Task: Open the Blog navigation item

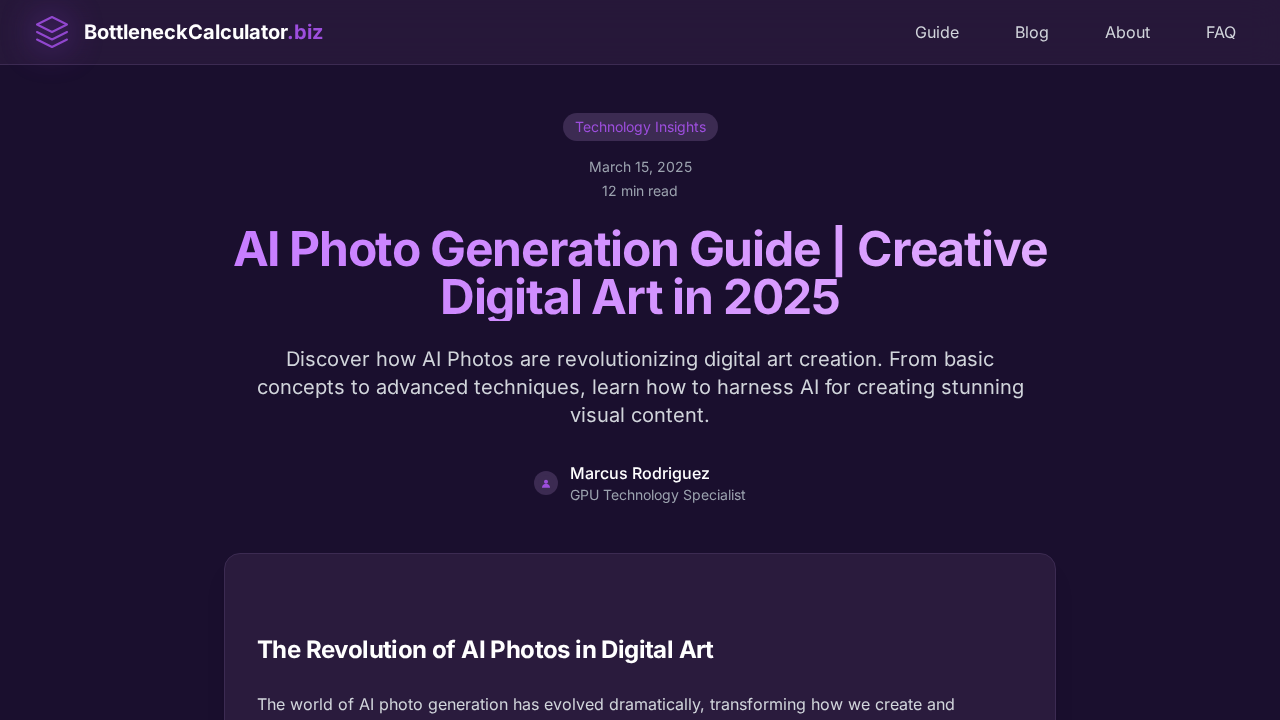Action: coord(1032,32)
